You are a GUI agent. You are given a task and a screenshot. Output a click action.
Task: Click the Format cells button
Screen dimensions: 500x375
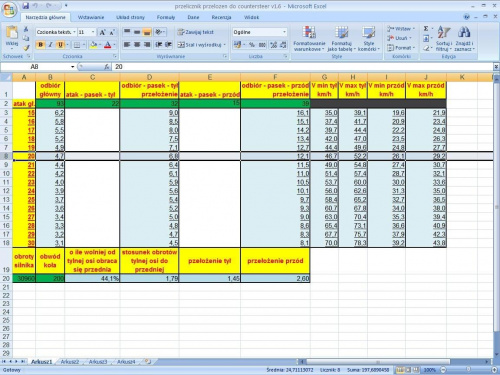click(x=401, y=48)
